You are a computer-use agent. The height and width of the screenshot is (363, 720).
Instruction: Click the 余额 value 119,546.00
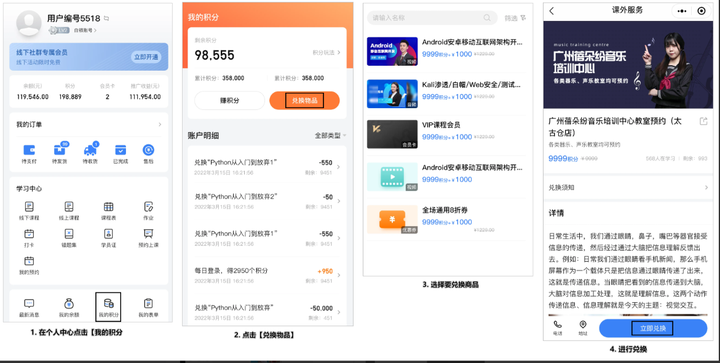pos(33,97)
